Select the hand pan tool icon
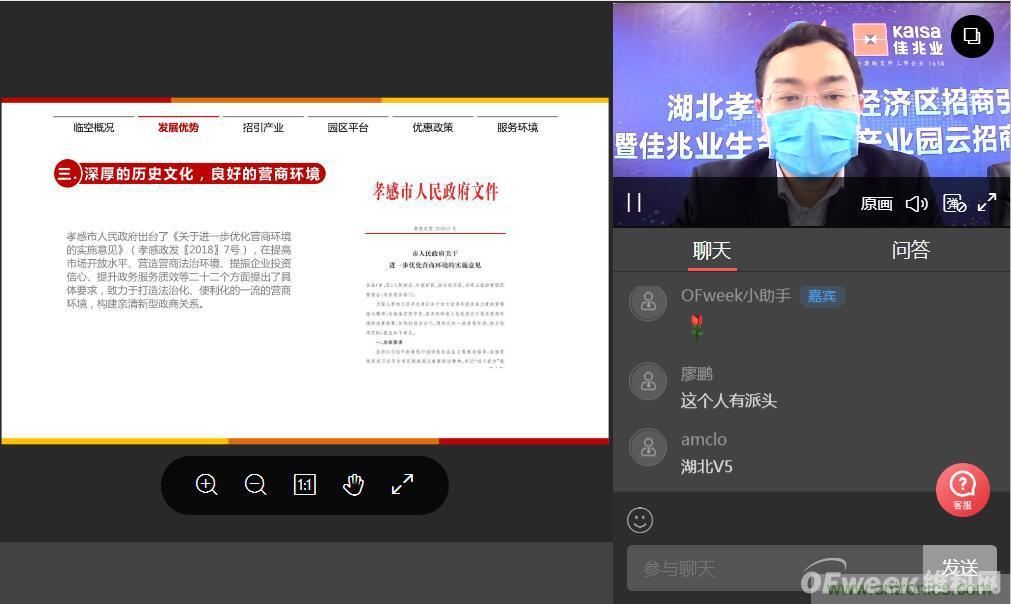The height and width of the screenshot is (604, 1011). tap(354, 485)
